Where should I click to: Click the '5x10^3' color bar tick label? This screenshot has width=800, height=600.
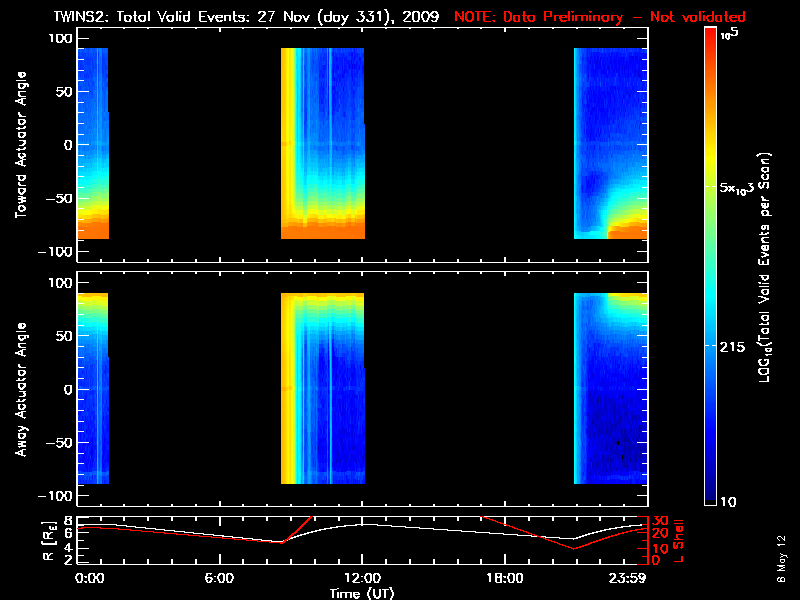pos(744,189)
